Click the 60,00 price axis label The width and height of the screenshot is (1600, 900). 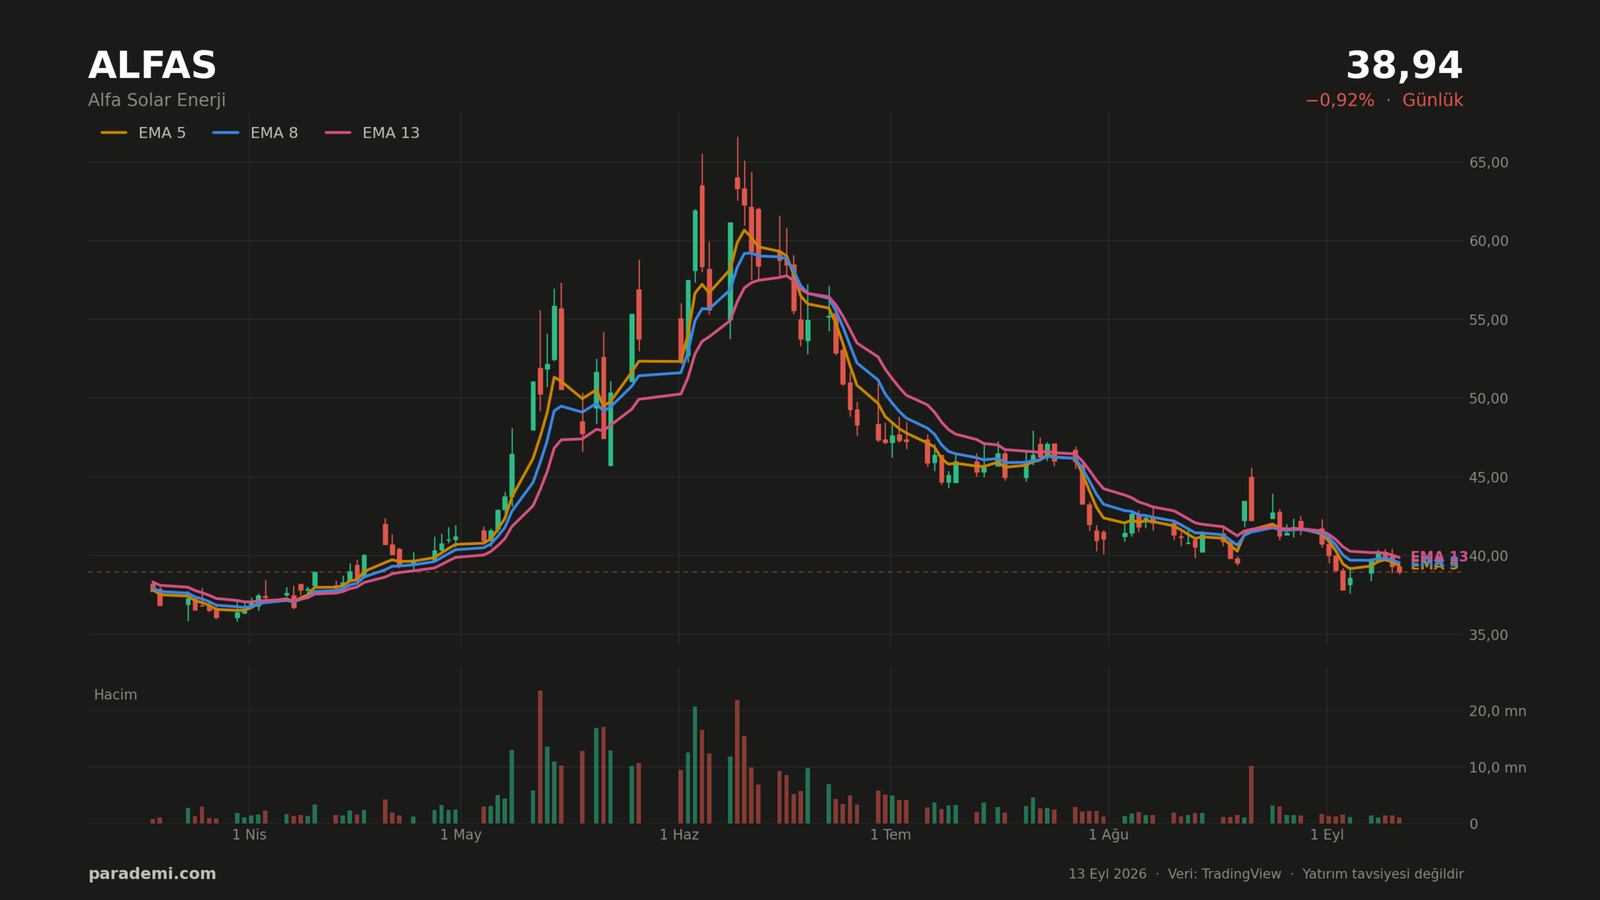(1488, 241)
